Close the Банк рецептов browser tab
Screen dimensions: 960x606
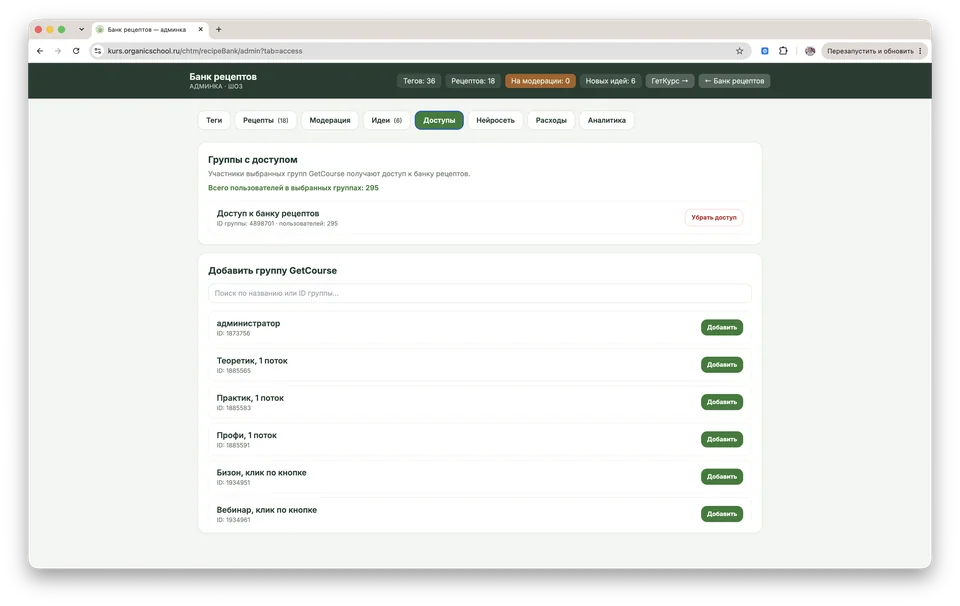[200, 29]
